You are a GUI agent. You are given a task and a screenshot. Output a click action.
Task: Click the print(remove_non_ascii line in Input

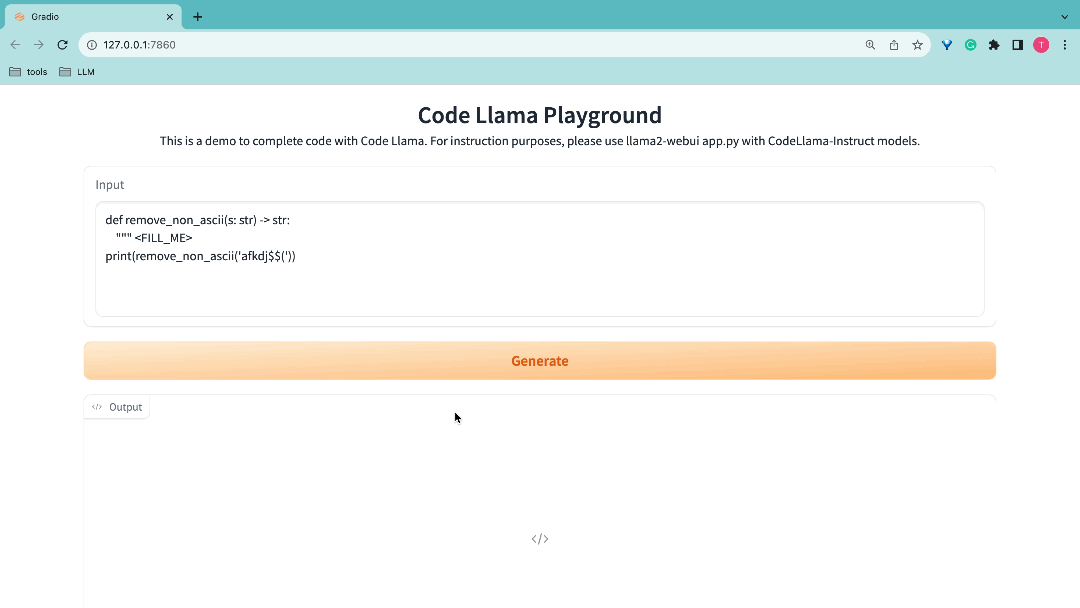coord(200,256)
